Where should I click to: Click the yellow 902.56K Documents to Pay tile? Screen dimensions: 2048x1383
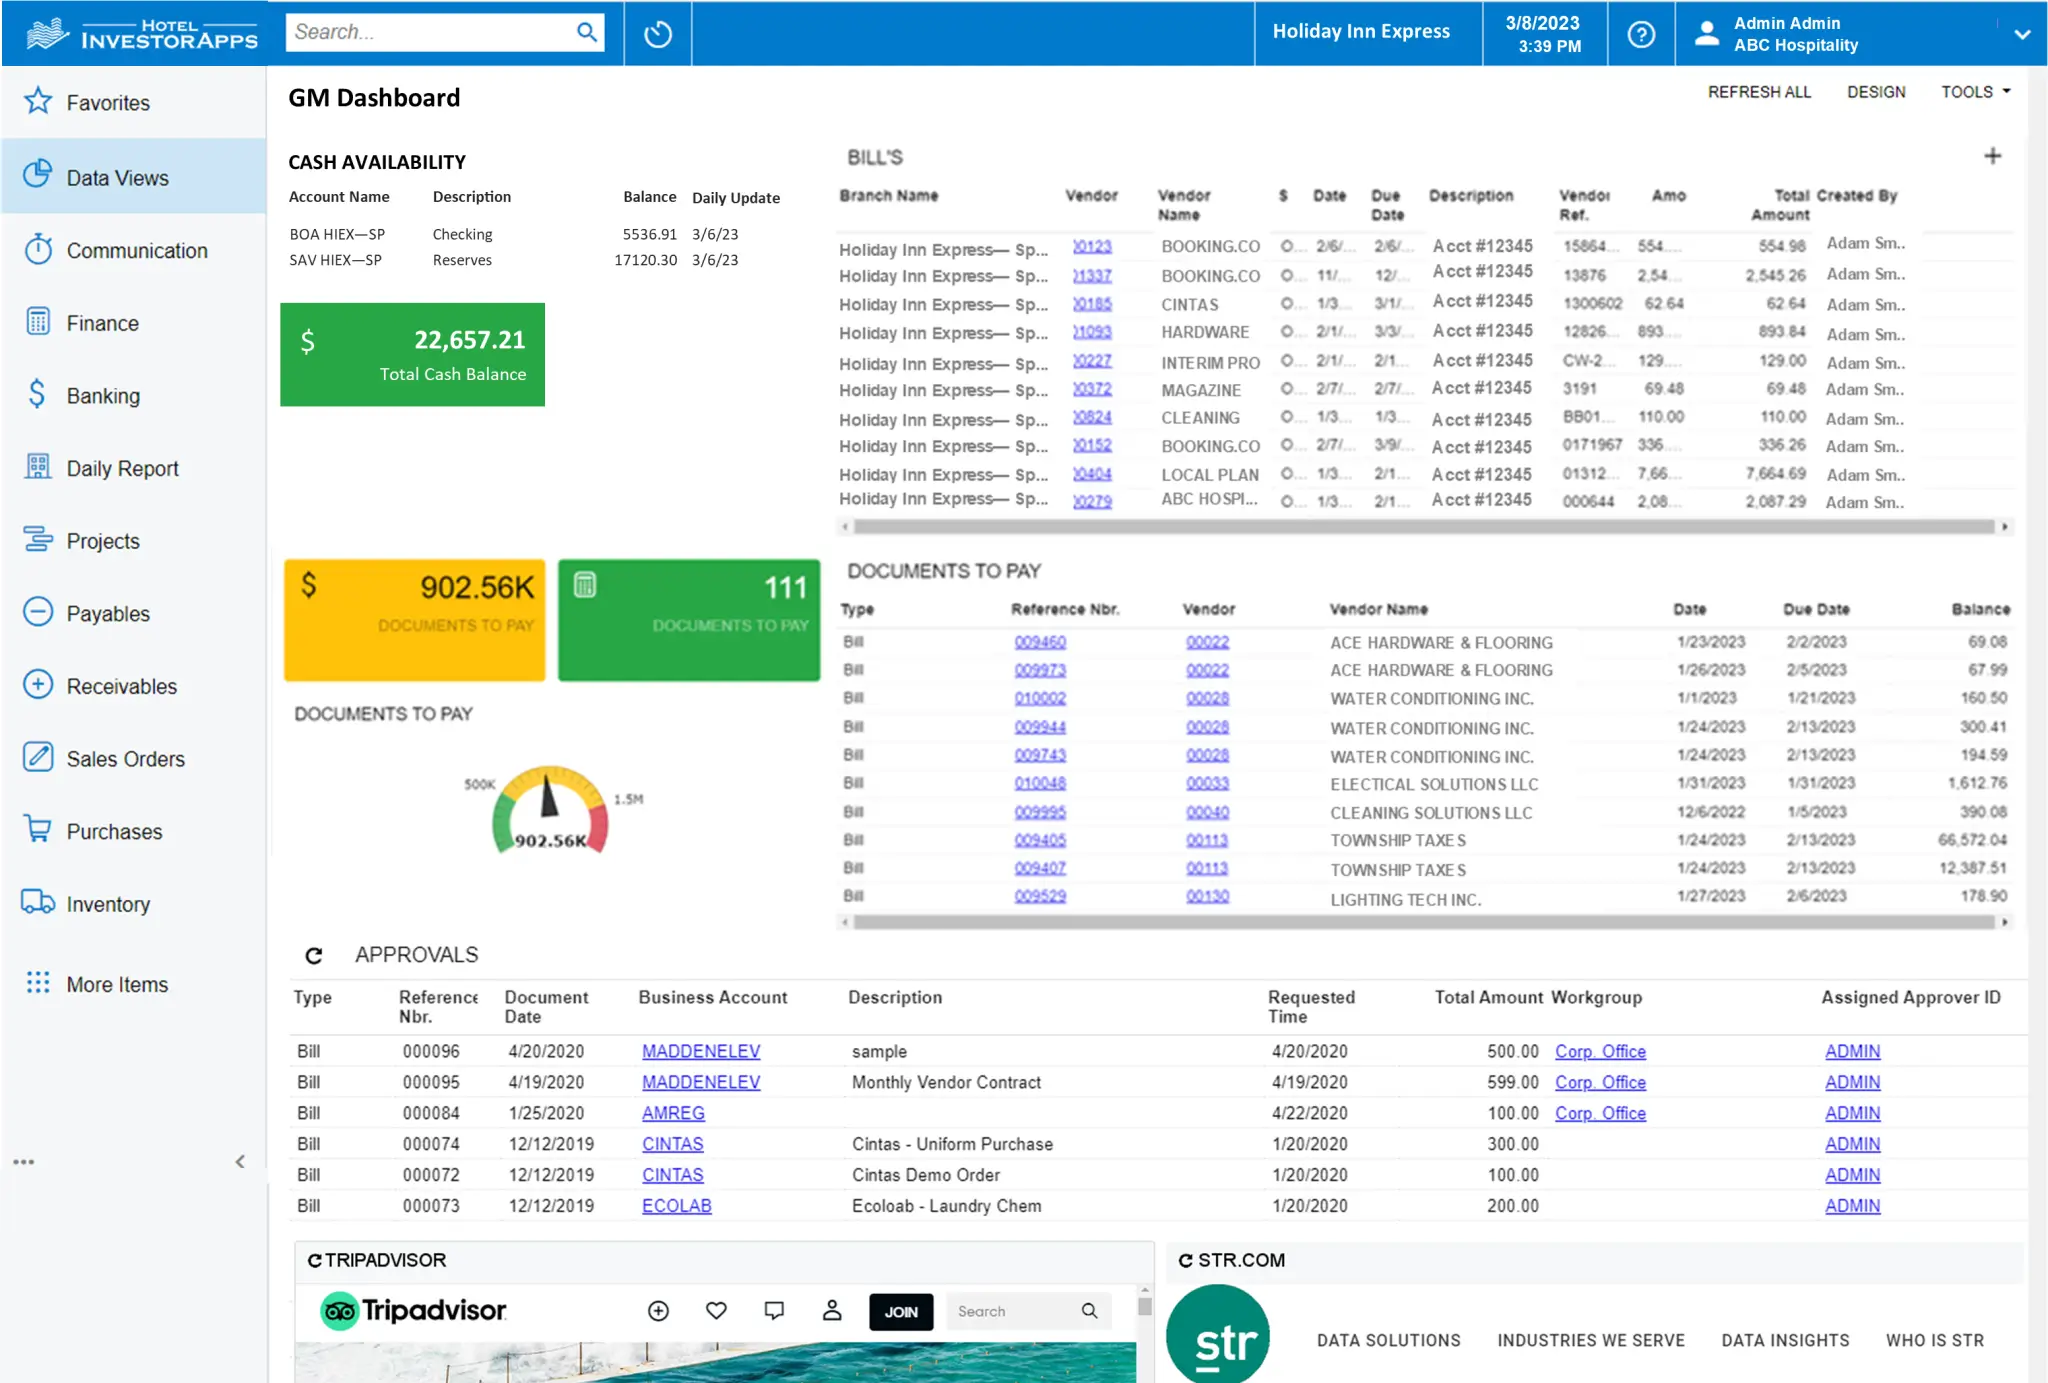tap(414, 620)
